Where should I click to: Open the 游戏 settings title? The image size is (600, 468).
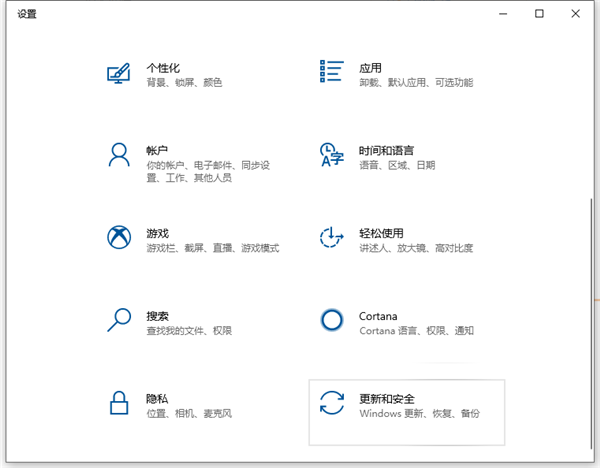(x=157, y=232)
